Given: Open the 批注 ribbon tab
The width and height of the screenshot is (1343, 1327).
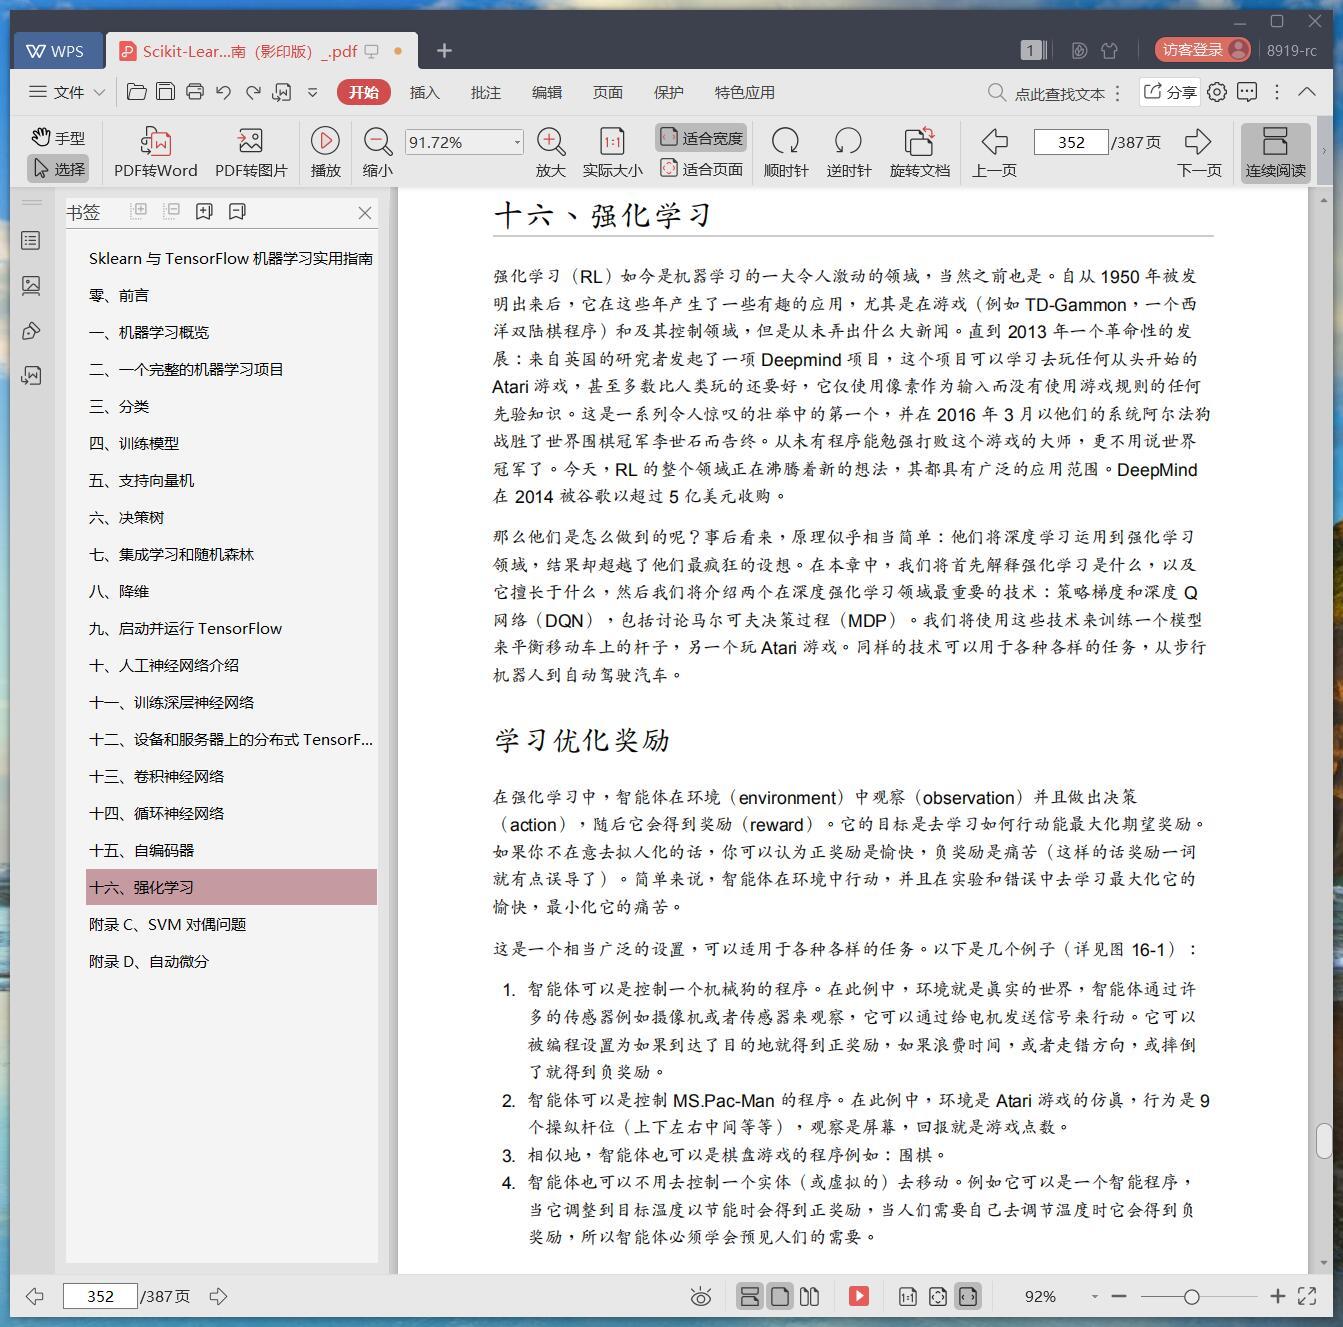Looking at the screenshot, I should 485,92.
